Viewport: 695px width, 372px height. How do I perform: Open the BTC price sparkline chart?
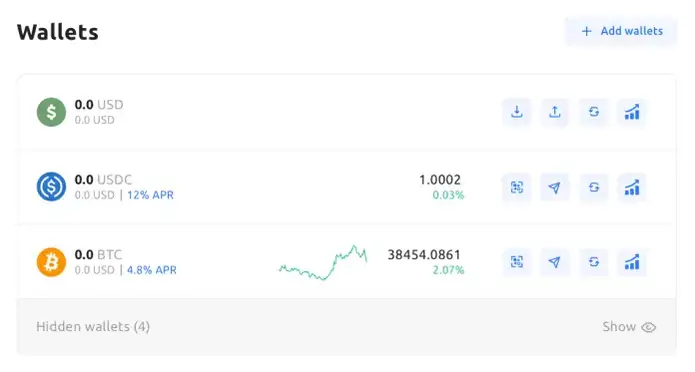pos(323,262)
